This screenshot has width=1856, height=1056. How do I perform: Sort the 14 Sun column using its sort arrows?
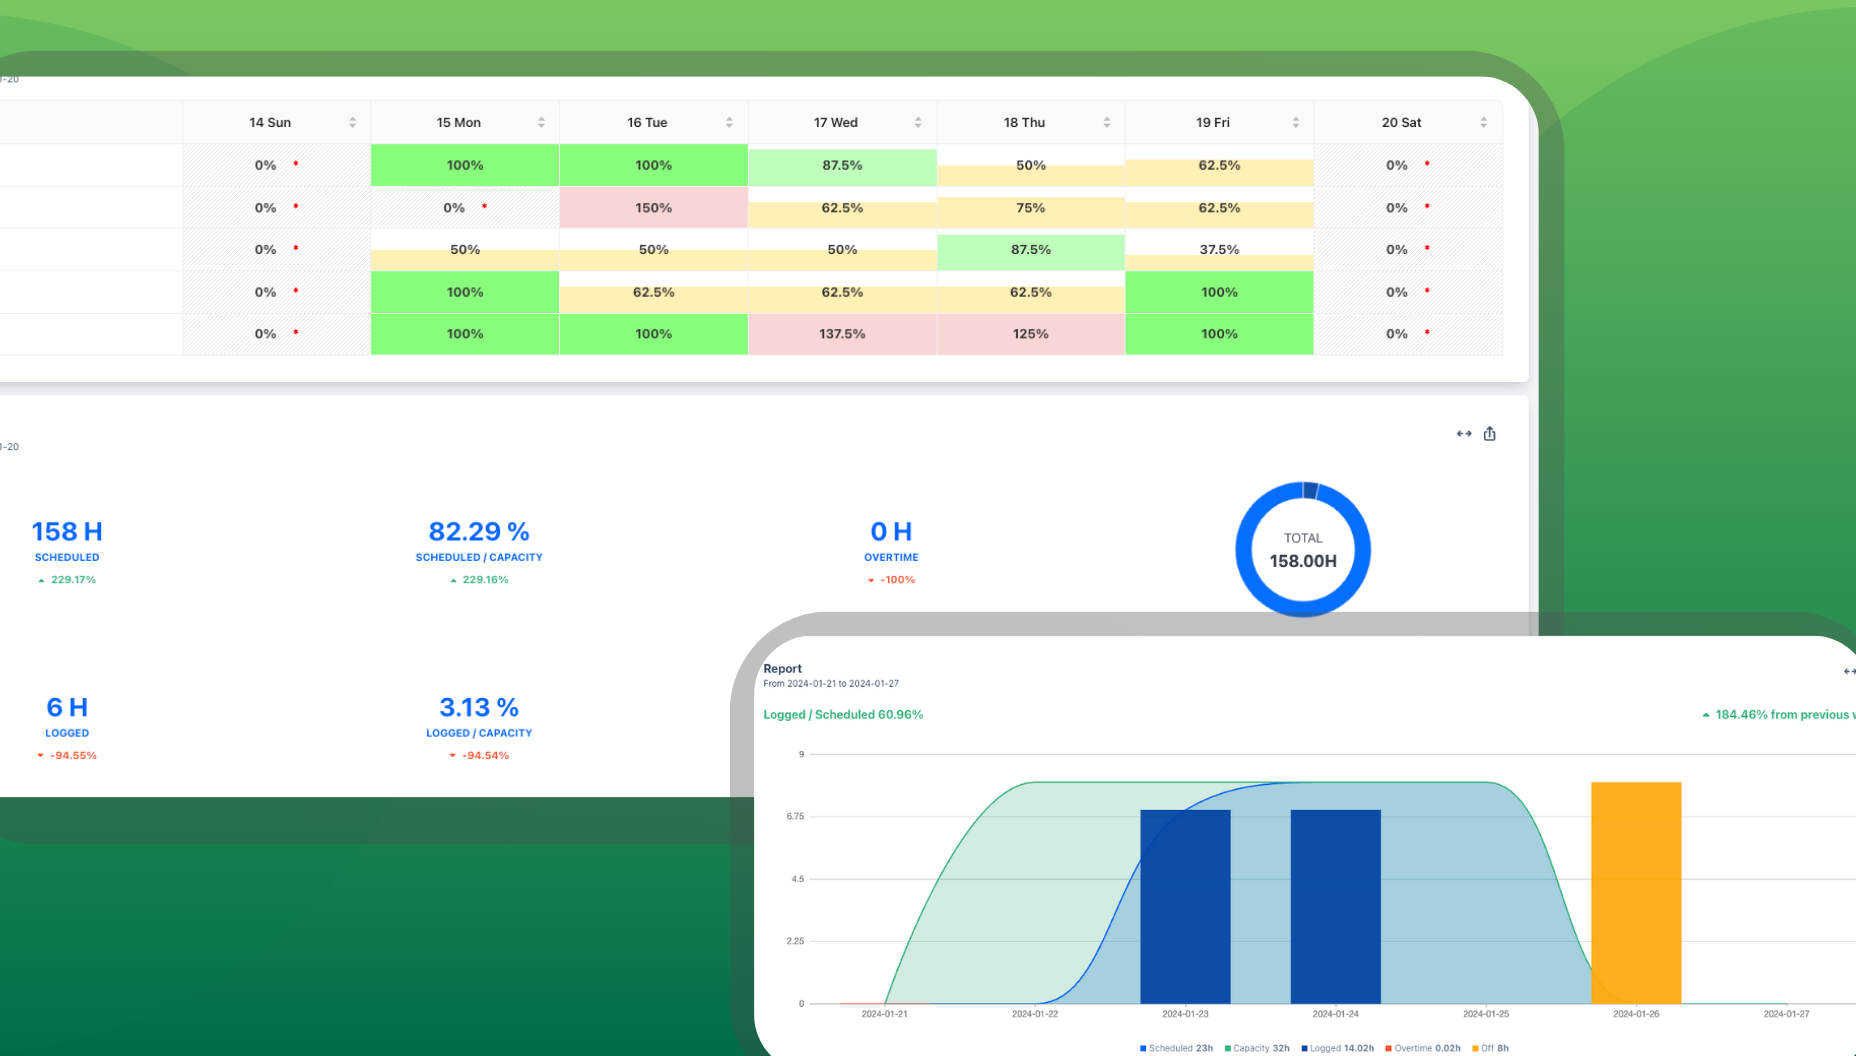(352, 122)
